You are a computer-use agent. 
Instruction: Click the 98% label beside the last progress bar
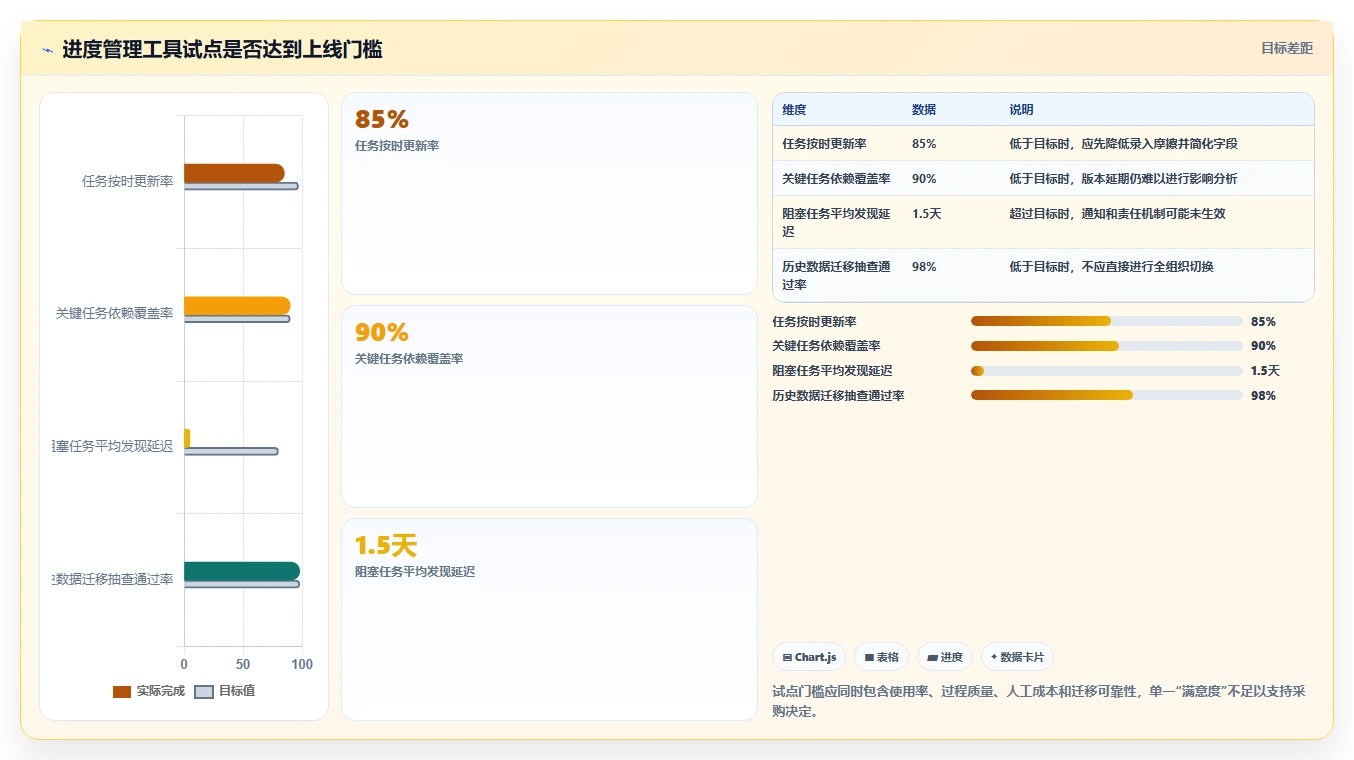coord(1263,396)
